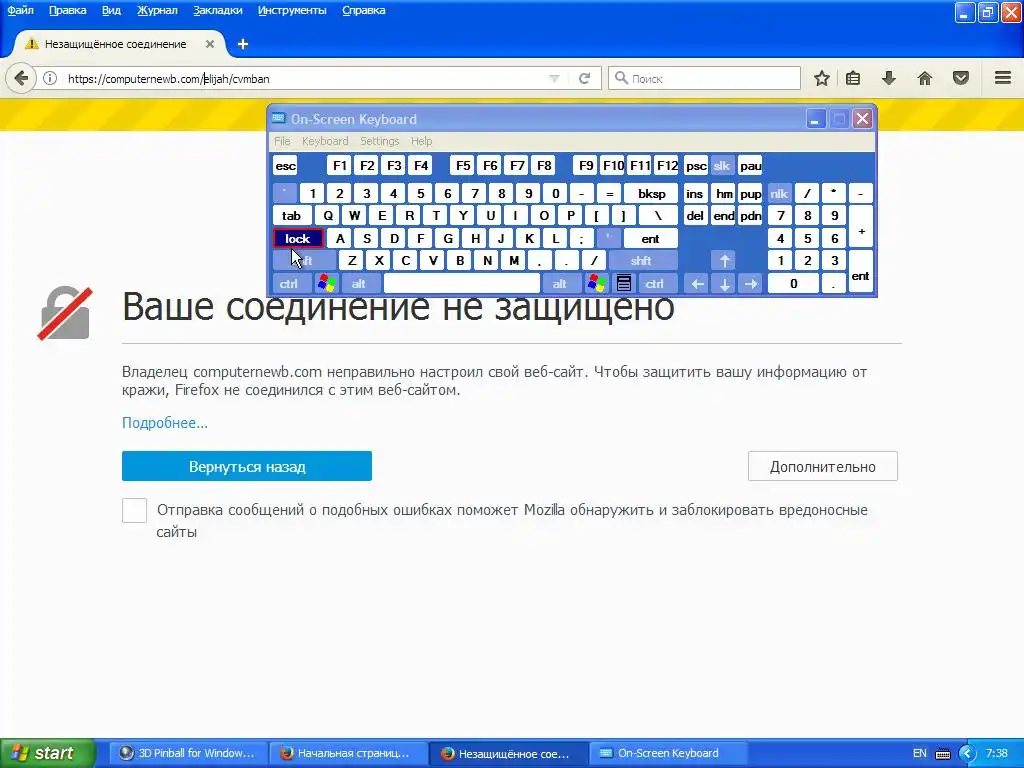Open Файл menu in Firefox
The image size is (1024, 768).
20,10
